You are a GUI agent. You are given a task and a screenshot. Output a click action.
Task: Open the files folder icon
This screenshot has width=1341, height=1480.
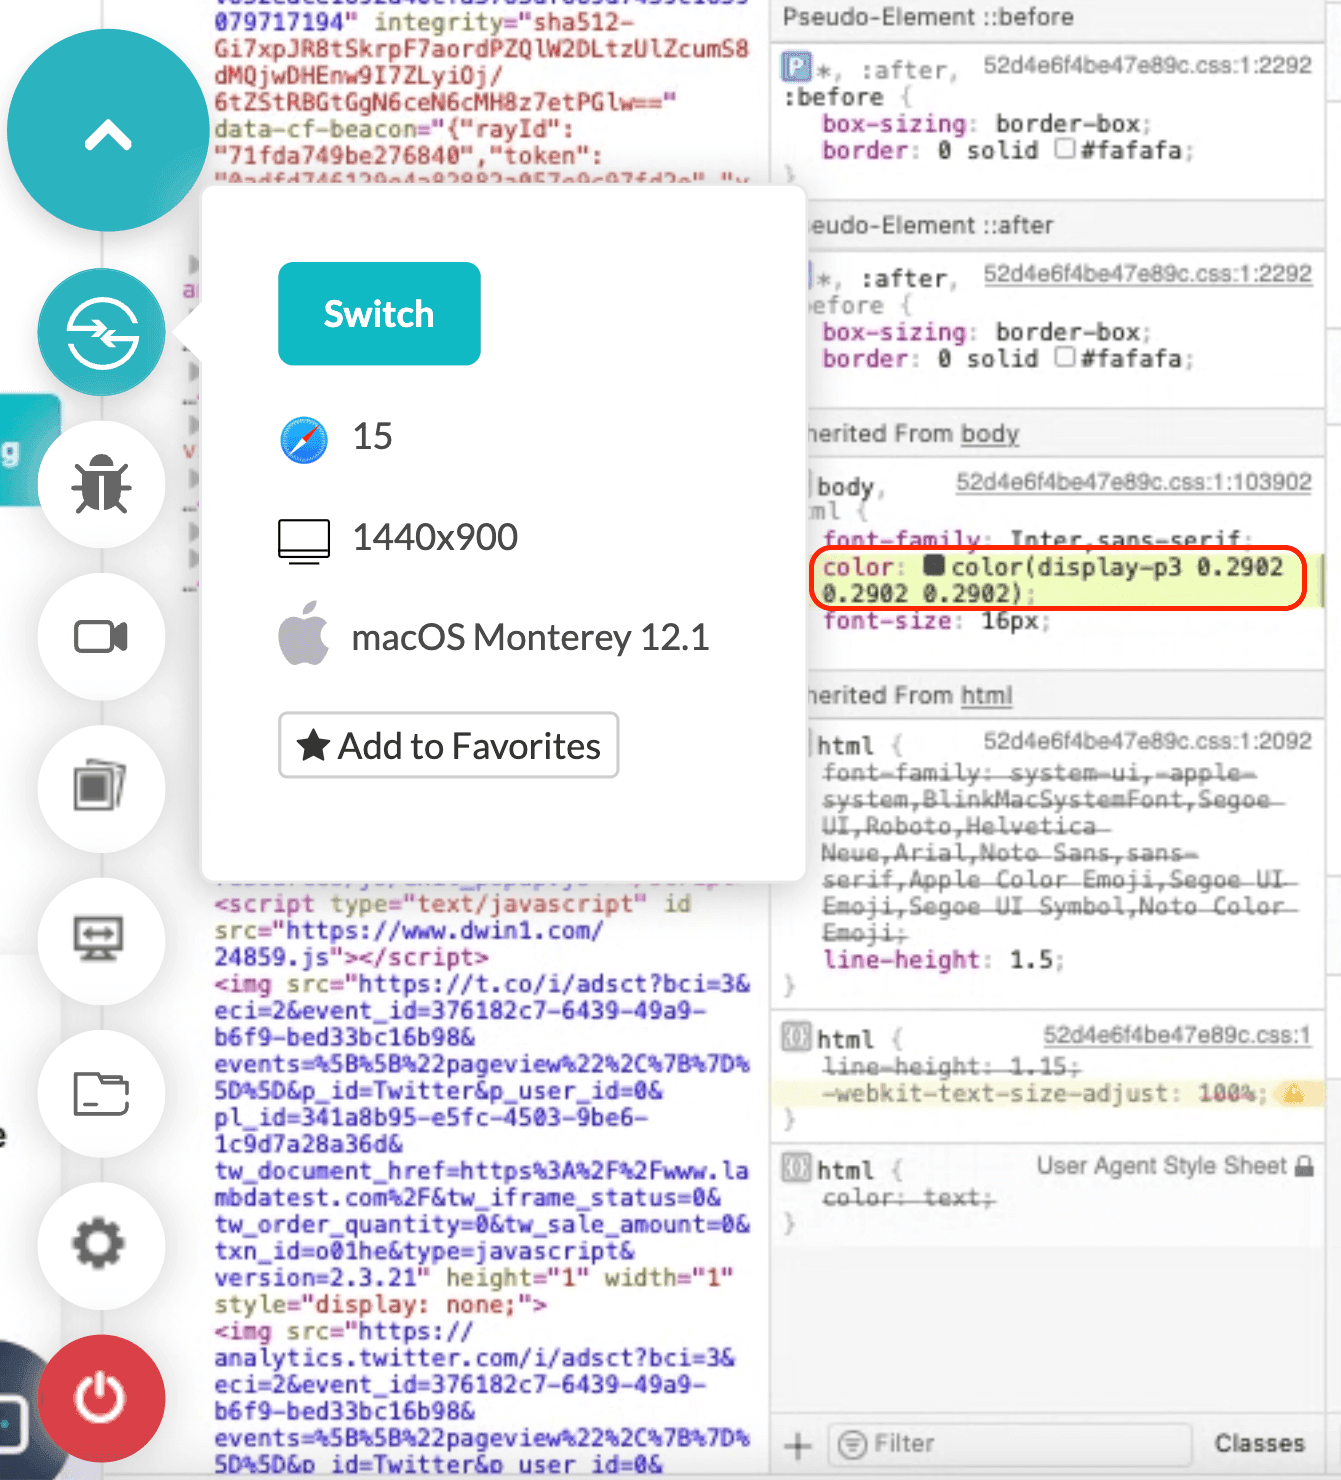tap(102, 1093)
